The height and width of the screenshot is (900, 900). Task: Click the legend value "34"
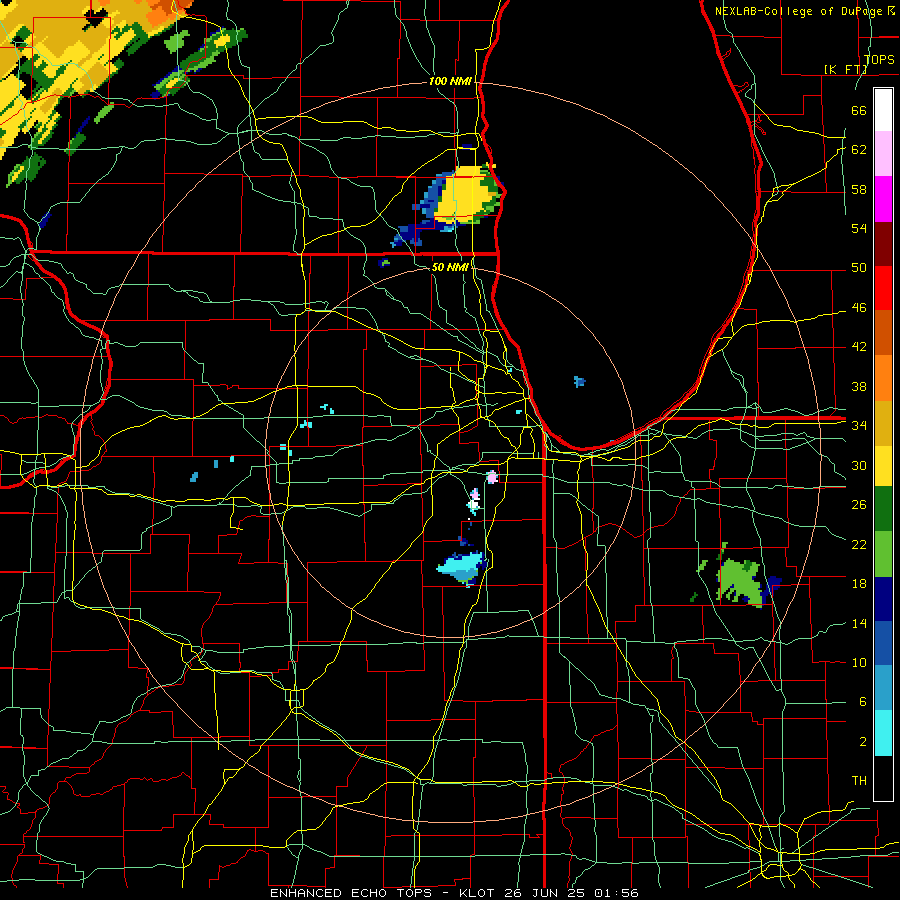click(x=859, y=425)
